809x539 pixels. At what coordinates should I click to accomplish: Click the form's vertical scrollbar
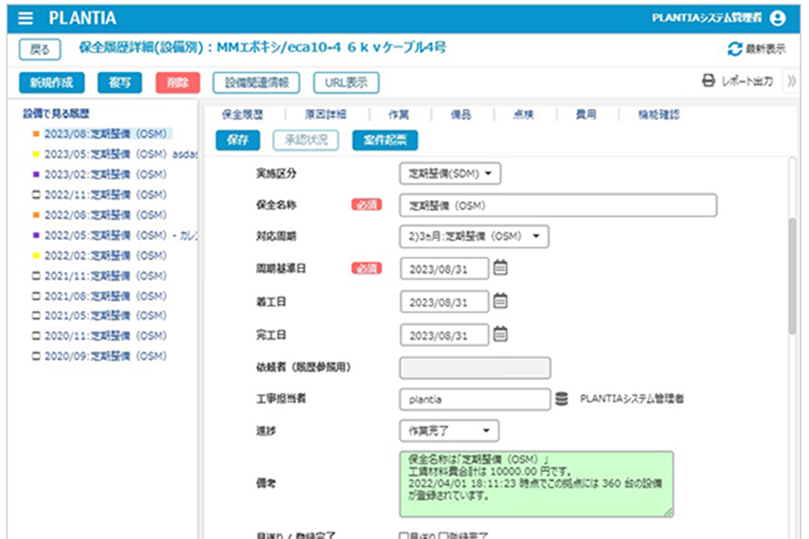[792, 276]
